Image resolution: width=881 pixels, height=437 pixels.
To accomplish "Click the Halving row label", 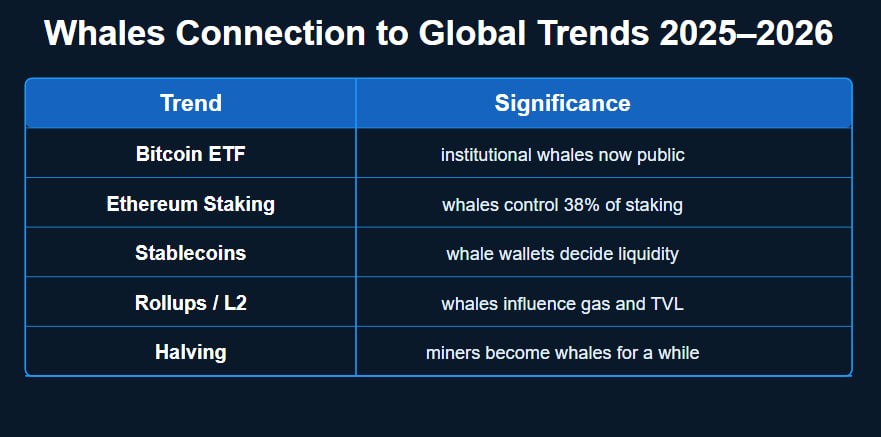I will click(190, 352).
